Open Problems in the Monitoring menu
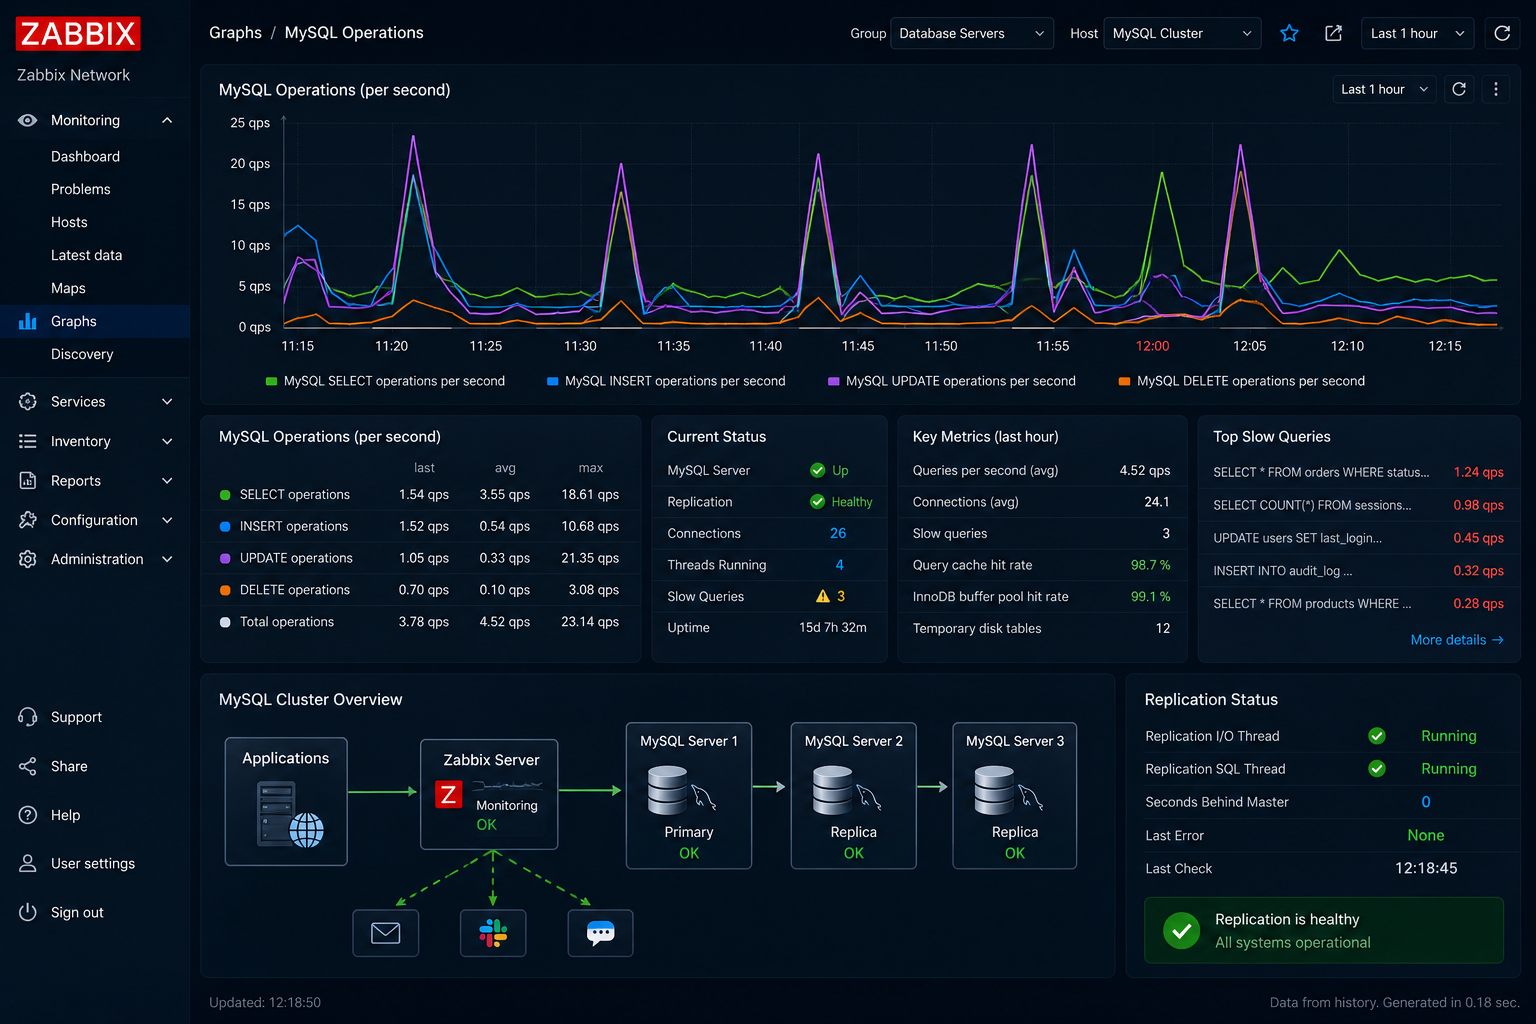This screenshot has height=1024, width=1536. pyautogui.click(x=81, y=189)
